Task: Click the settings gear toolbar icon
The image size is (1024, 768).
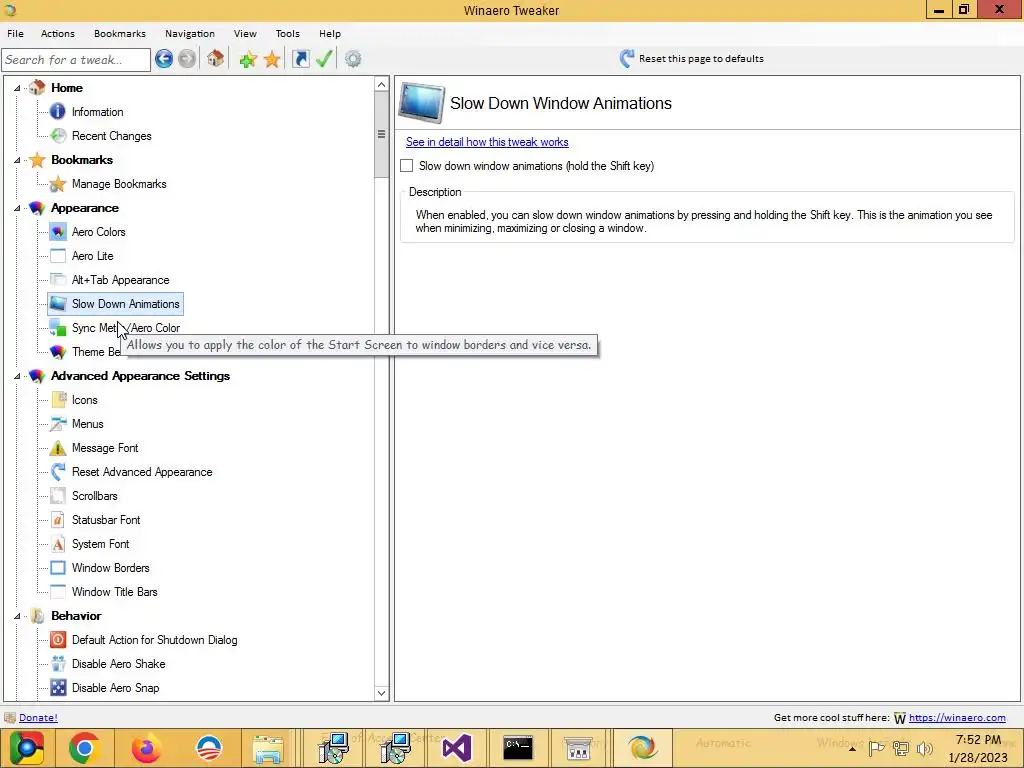Action: pos(353,59)
